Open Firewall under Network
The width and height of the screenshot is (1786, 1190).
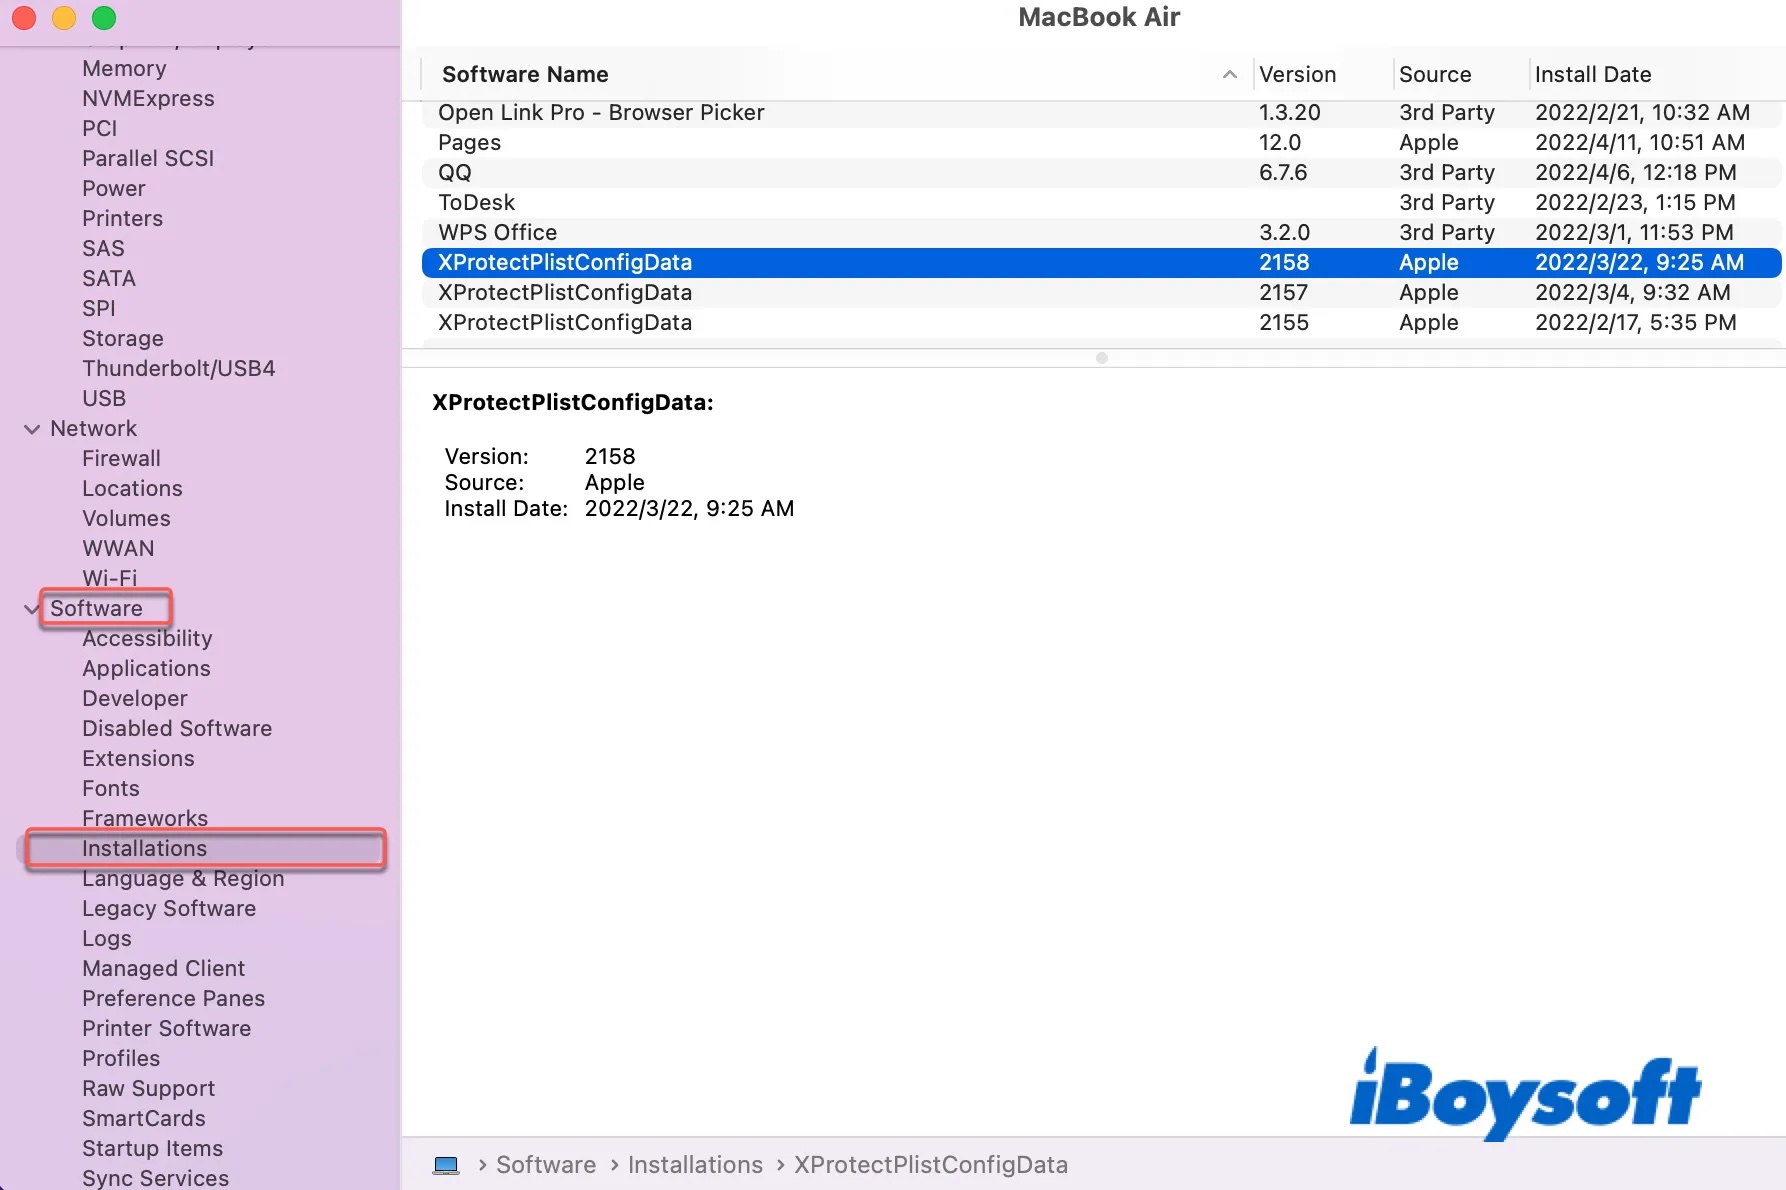pos(121,459)
